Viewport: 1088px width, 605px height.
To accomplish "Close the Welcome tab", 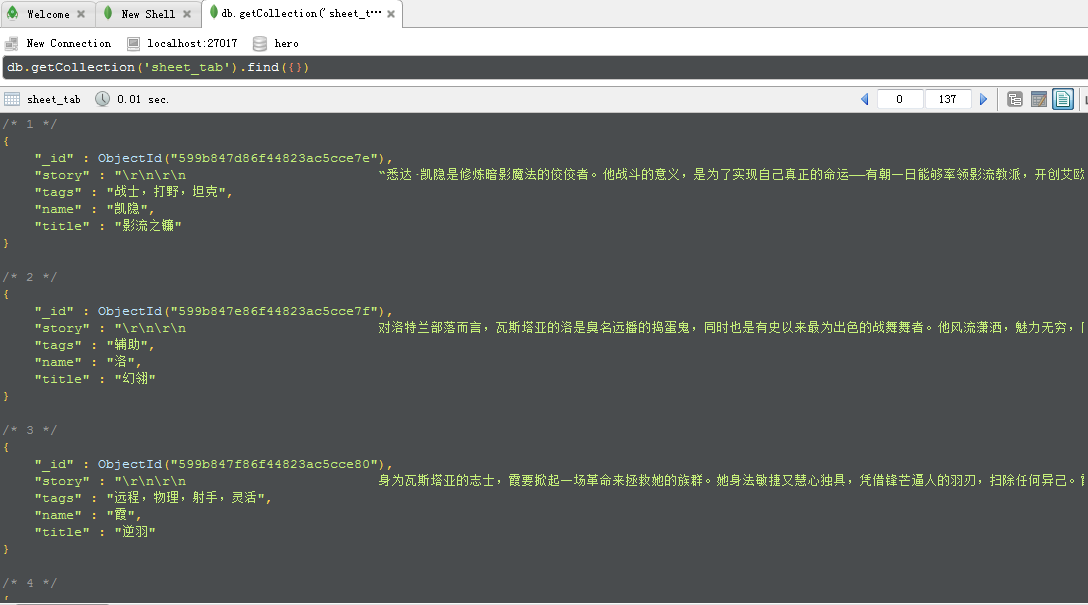I will pos(81,14).
